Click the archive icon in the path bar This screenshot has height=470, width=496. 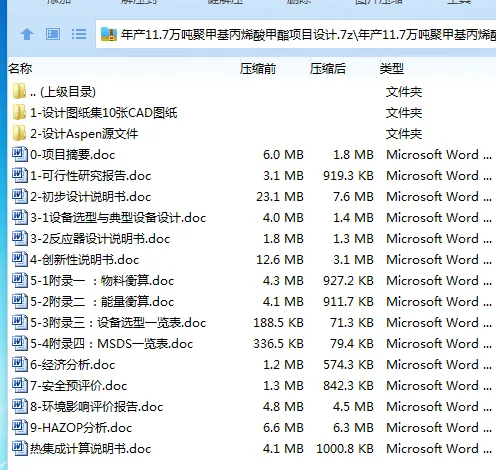pyautogui.click(x=109, y=34)
